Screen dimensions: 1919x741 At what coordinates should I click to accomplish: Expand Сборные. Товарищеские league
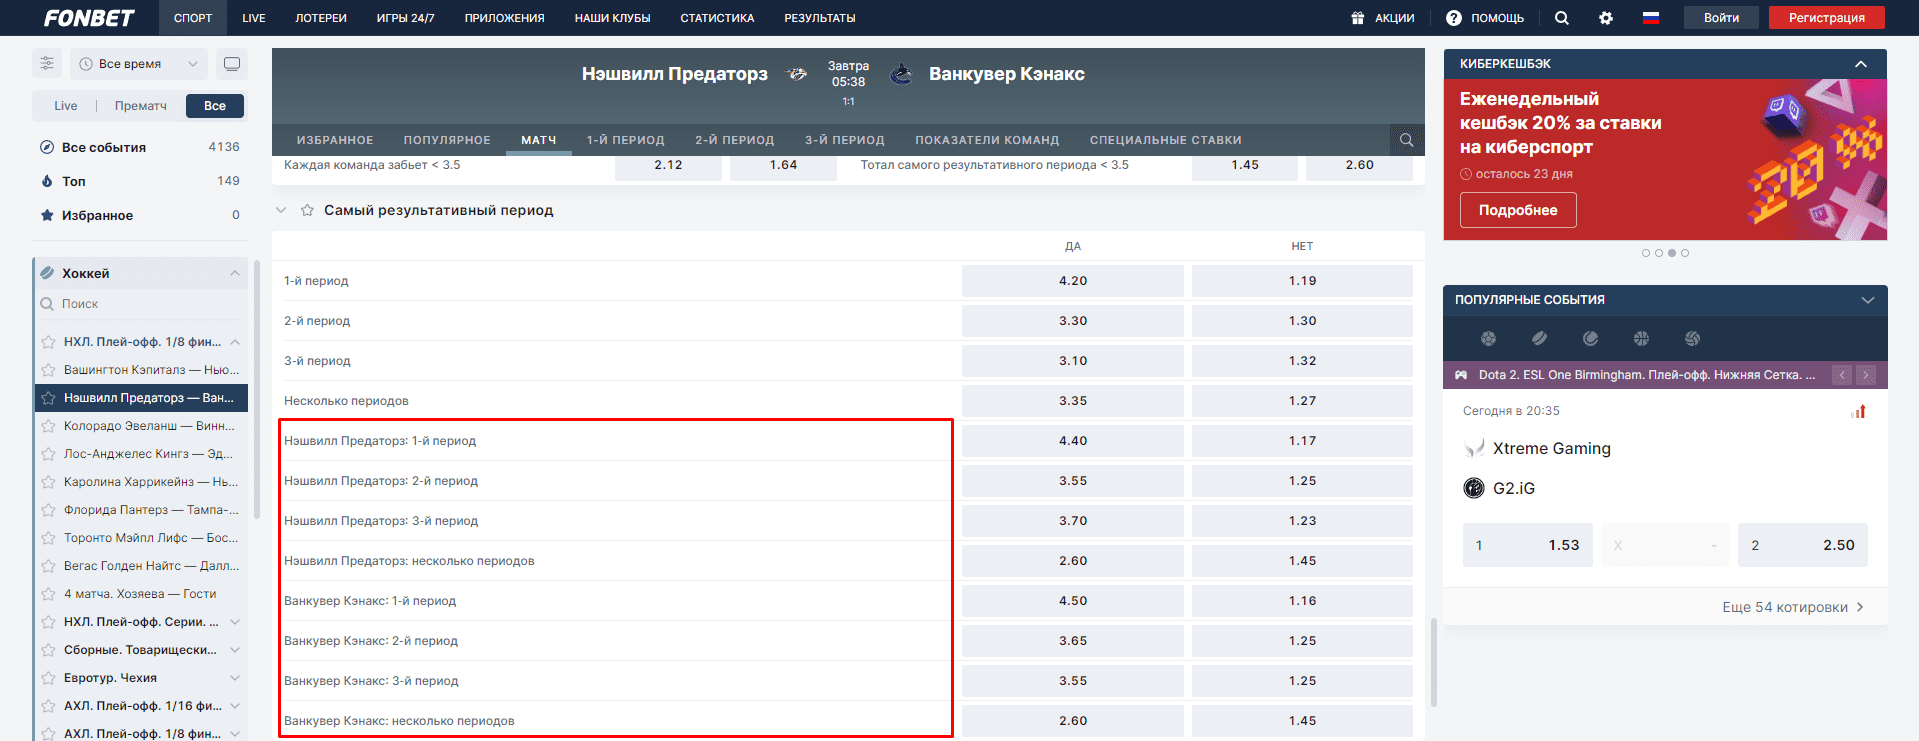click(235, 650)
